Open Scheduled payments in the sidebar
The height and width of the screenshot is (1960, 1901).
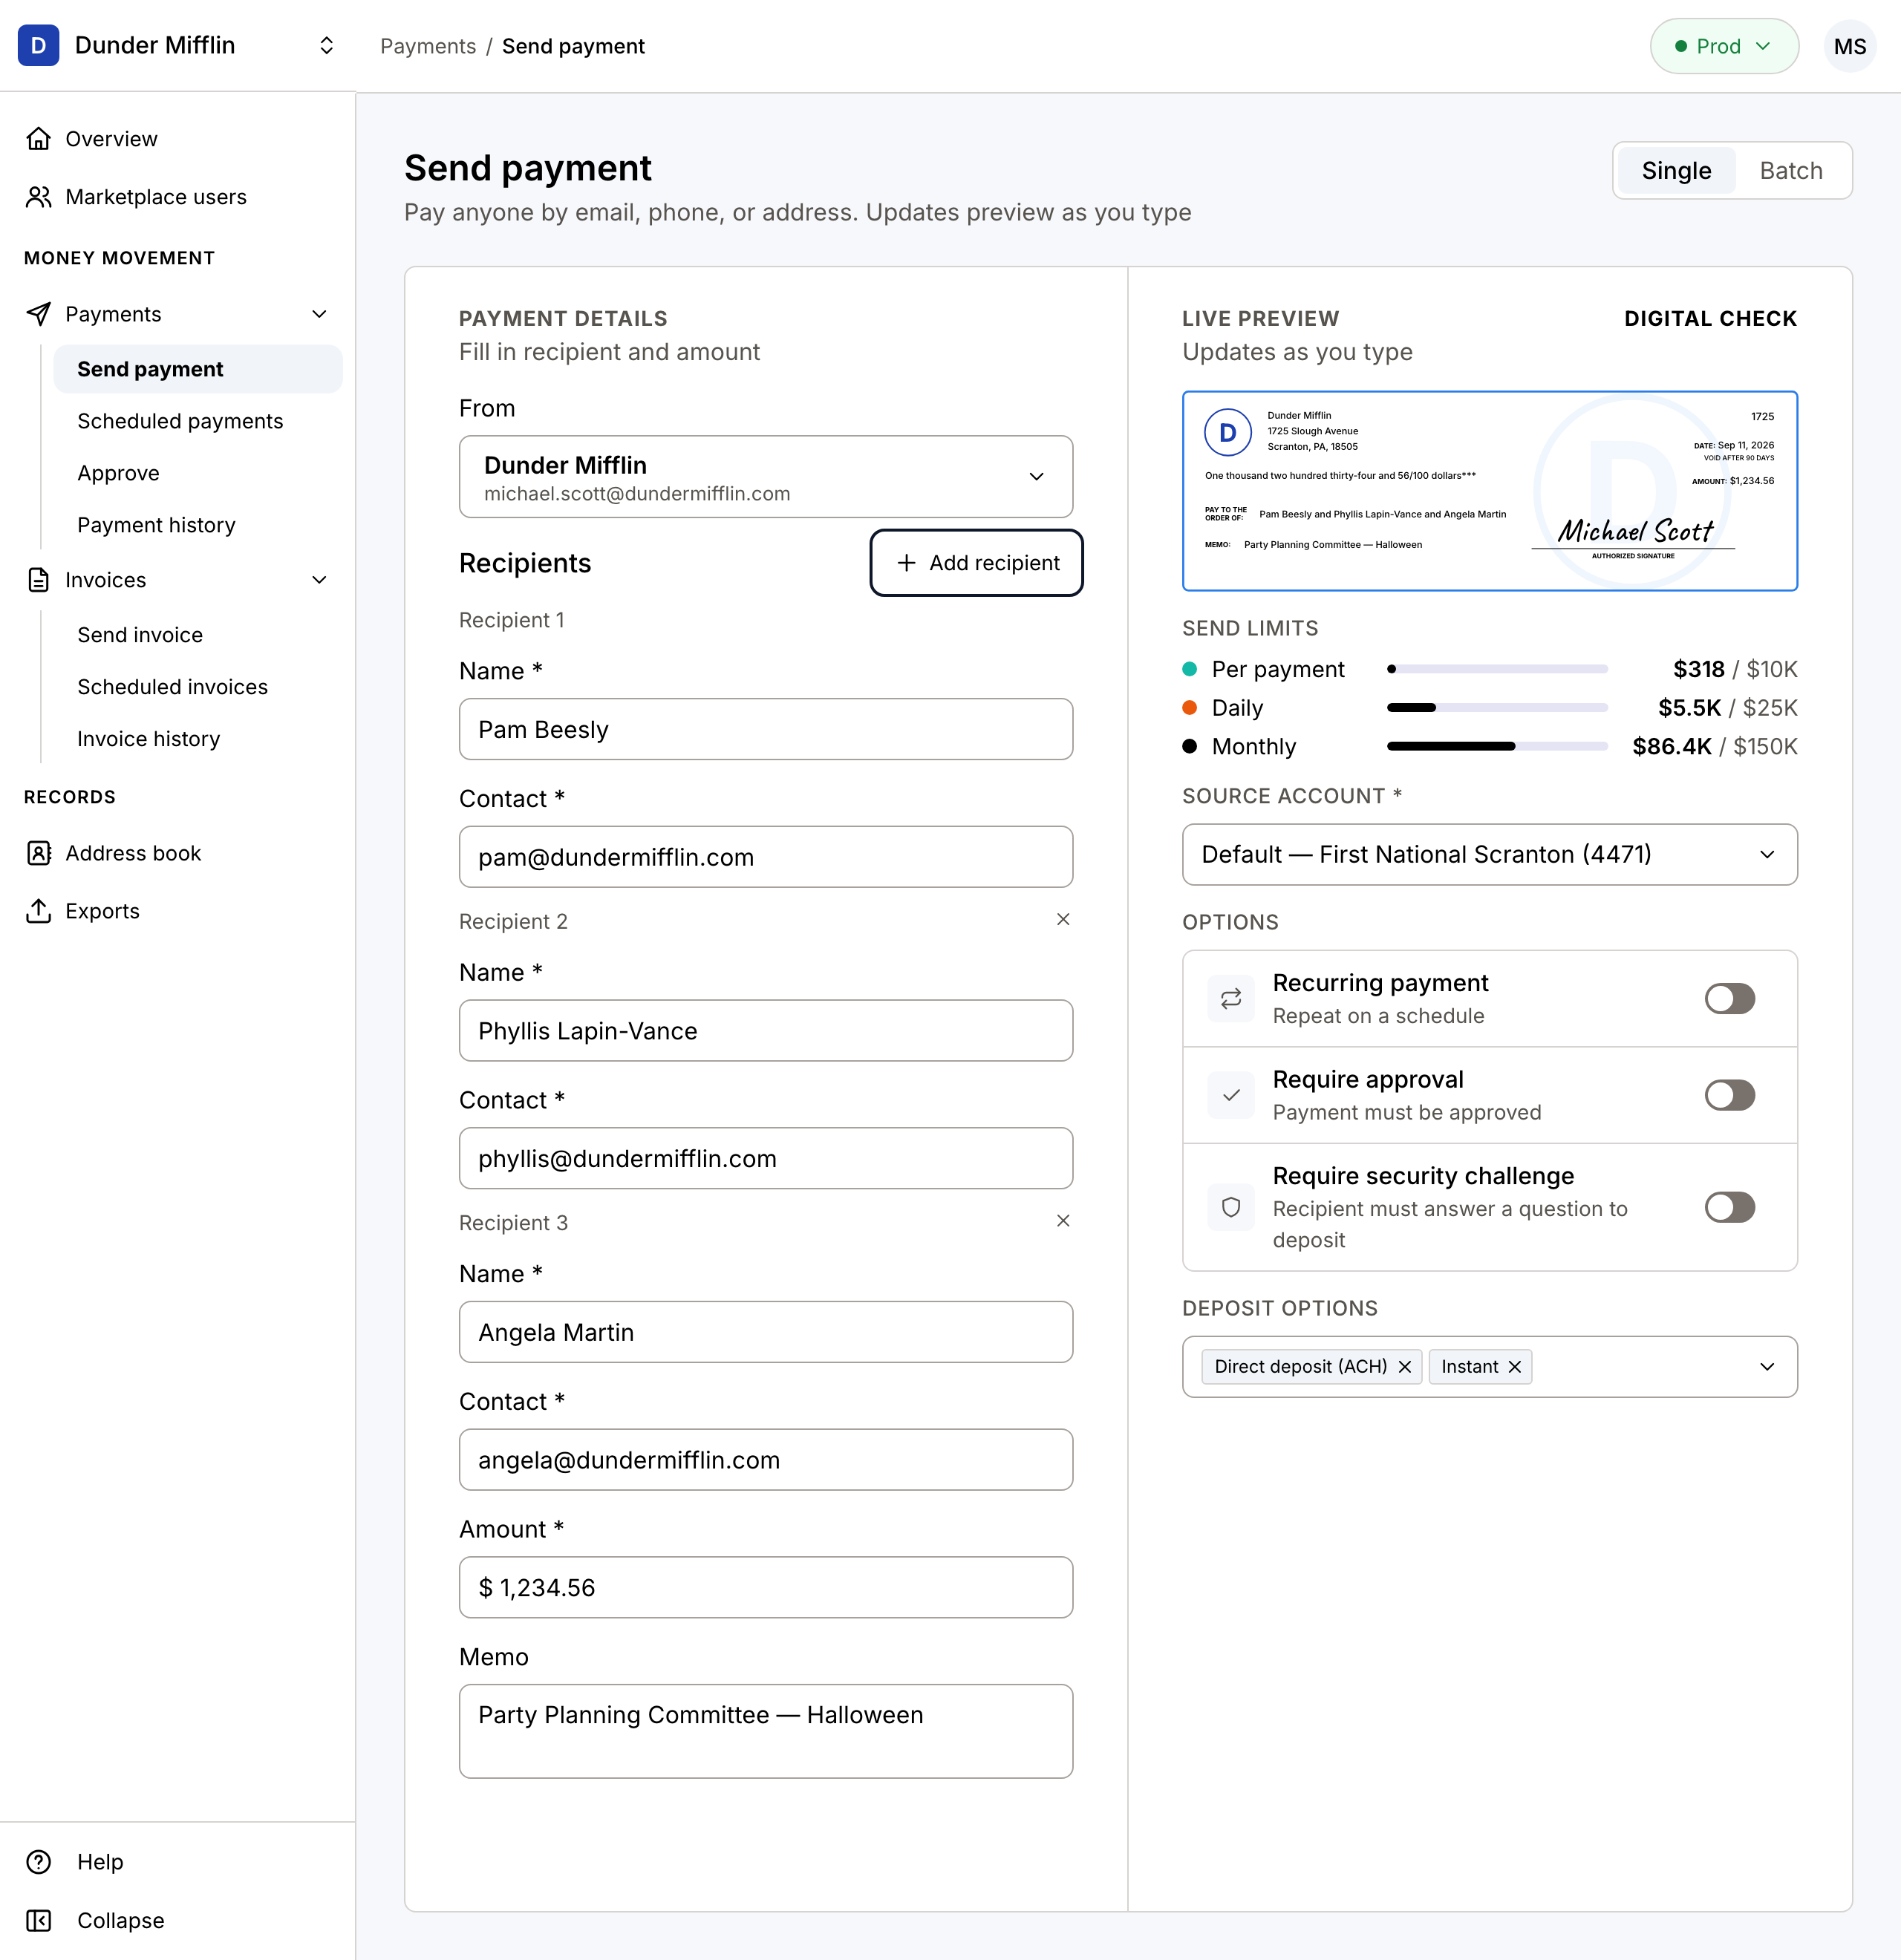coord(180,421)
